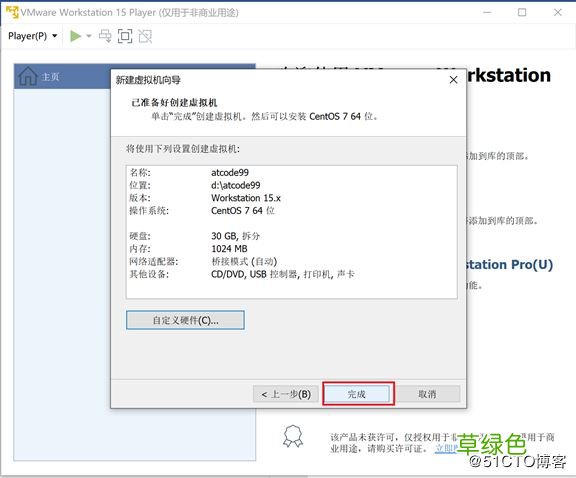Select the 桥接模式 (自动) network value
The height and width of the screenshot is (478, 576).
pos(244,262)
